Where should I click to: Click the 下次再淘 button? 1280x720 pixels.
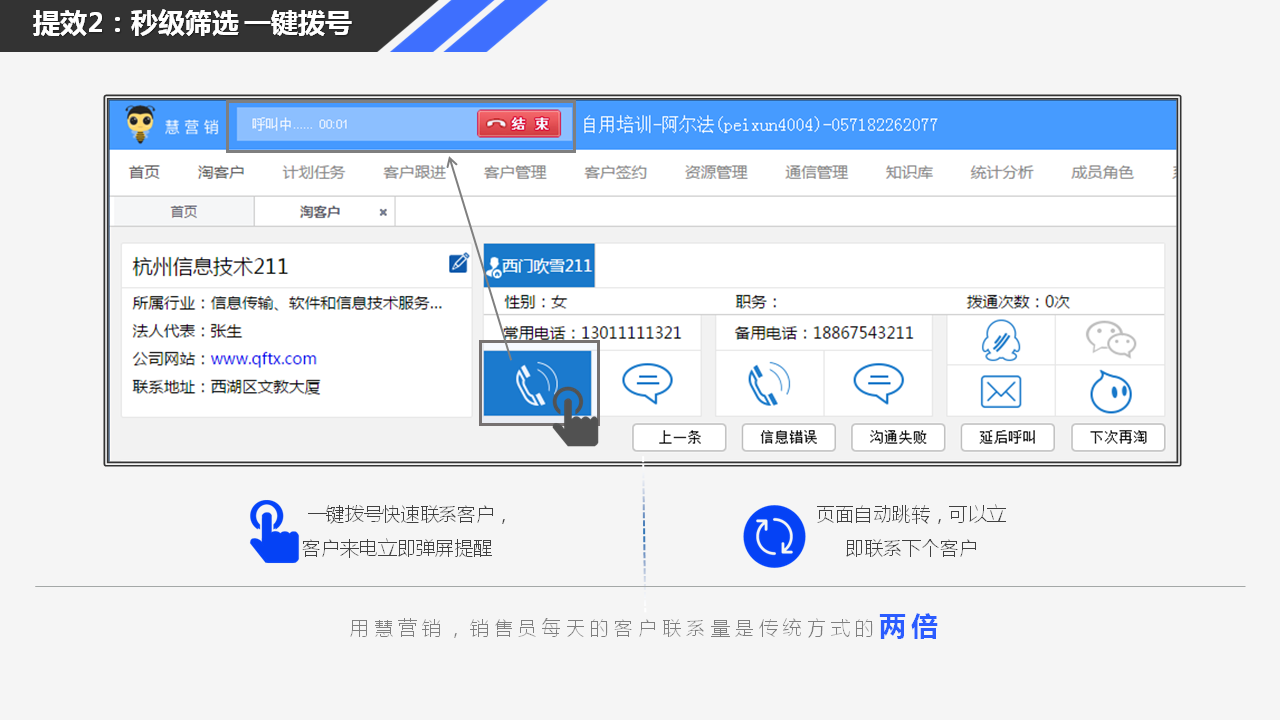(1117, 438)
